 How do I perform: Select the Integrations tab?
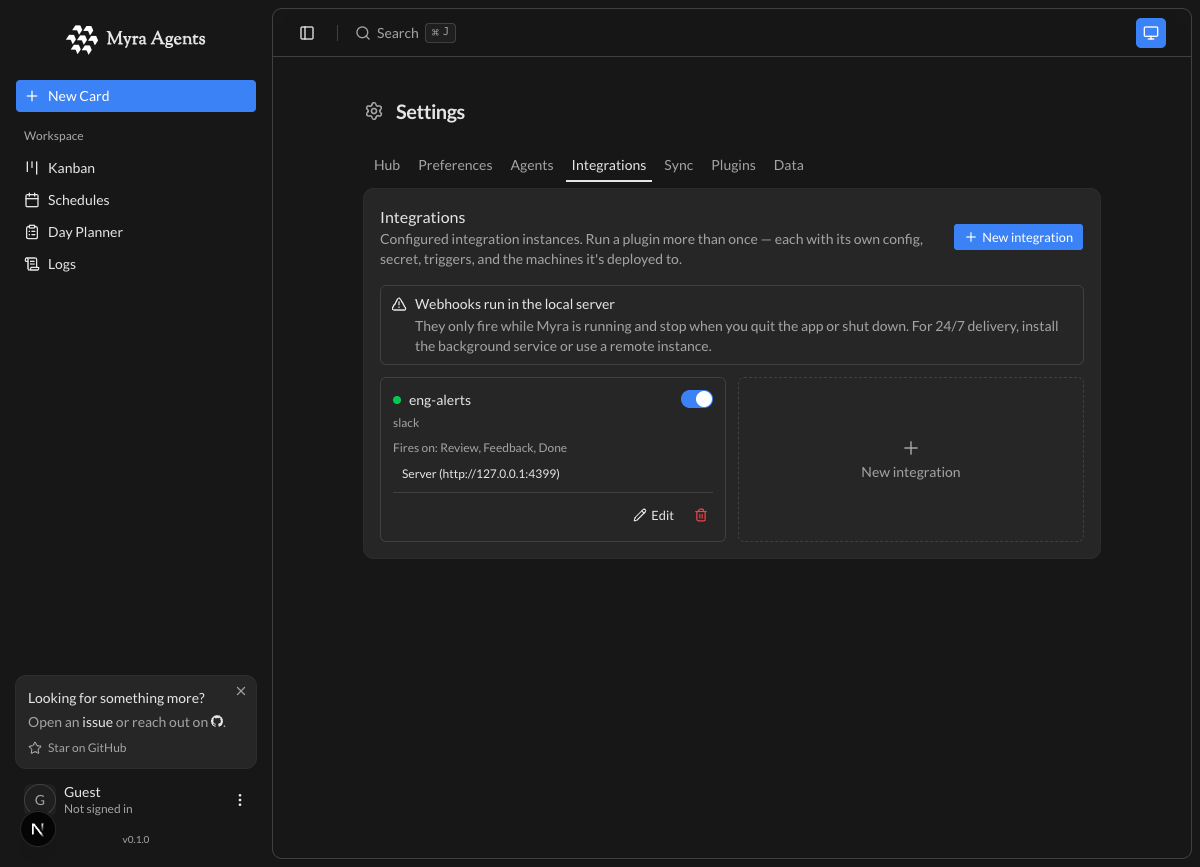[609, 165]
